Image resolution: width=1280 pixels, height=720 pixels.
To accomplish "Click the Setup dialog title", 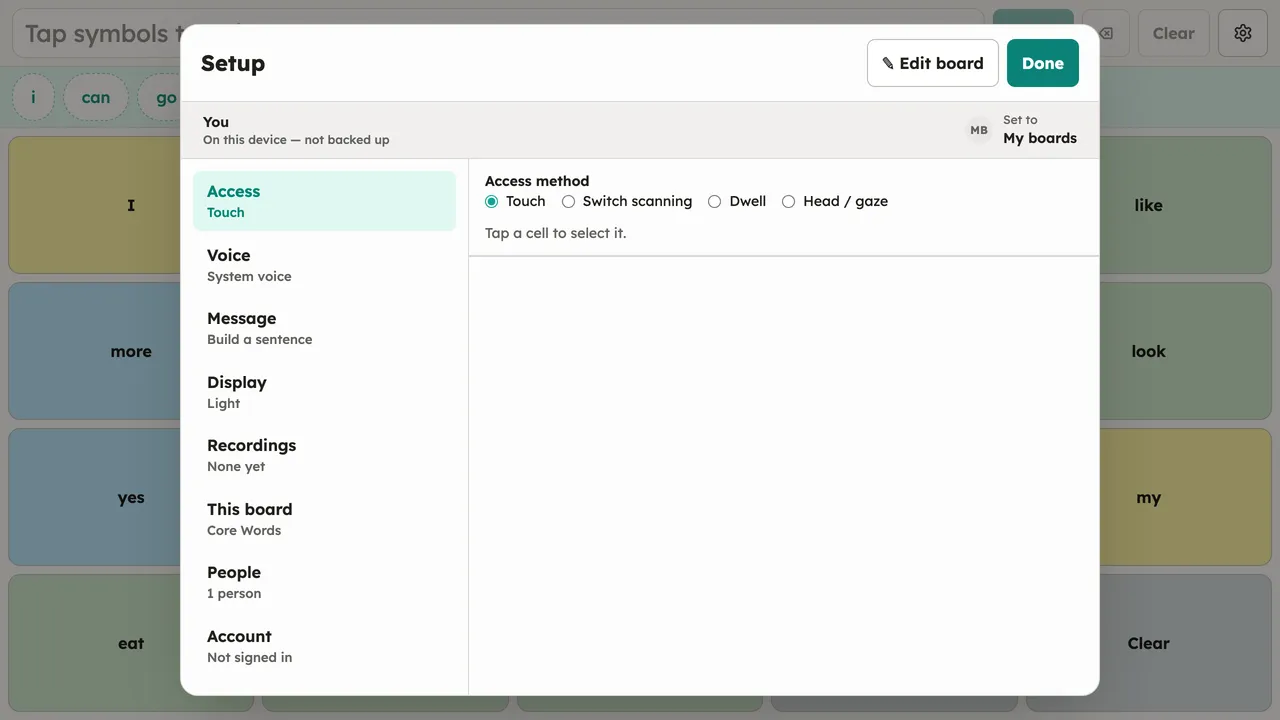I will [x=233, y=63].
